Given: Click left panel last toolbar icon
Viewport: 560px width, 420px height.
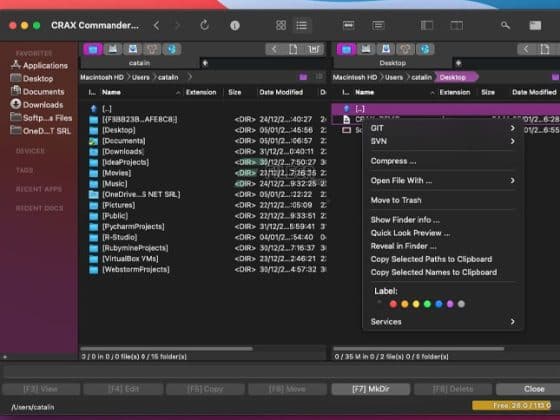Looking at the screenshot, I should pos(314,49).
